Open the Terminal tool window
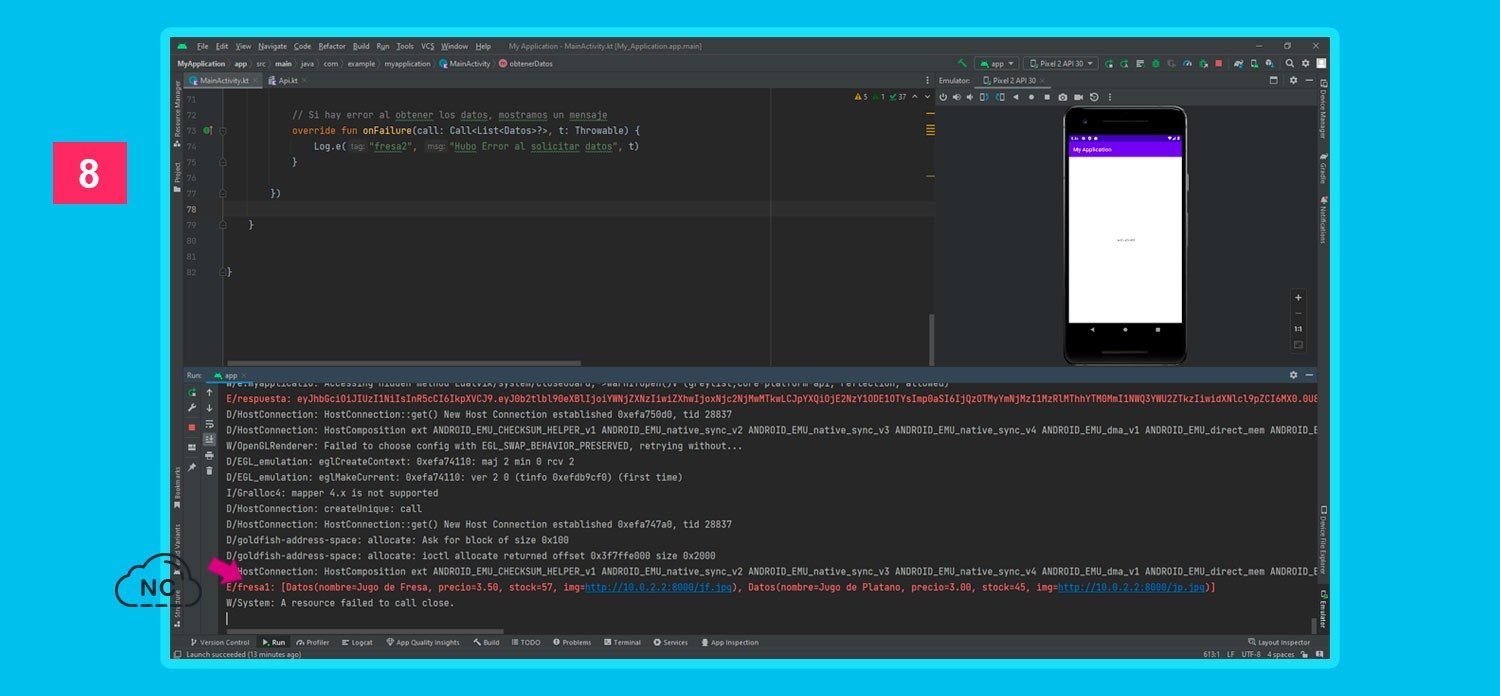The height and width of the screenshot is (696, 1500). pos(621,642)
